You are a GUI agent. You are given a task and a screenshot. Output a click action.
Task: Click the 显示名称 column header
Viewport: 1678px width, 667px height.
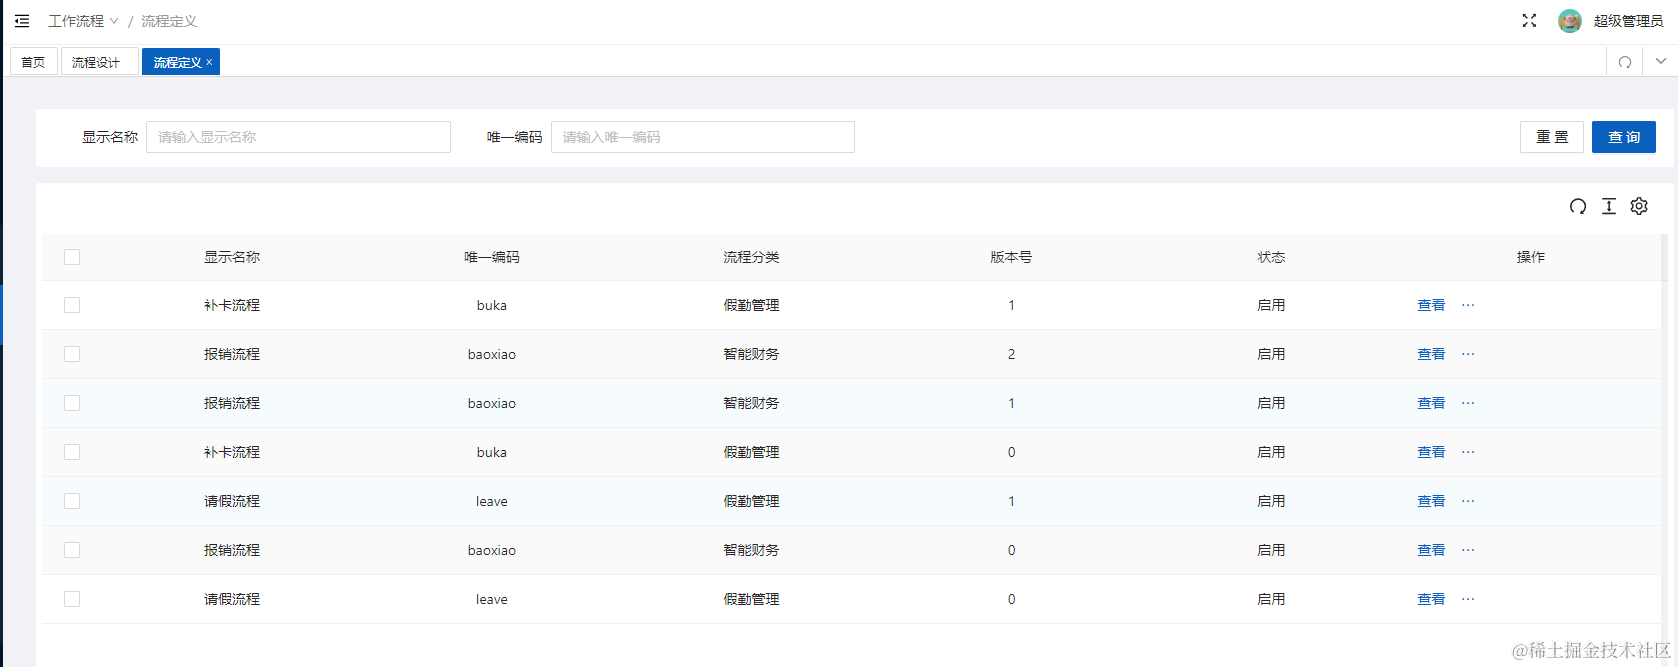(x=232, y=257)
